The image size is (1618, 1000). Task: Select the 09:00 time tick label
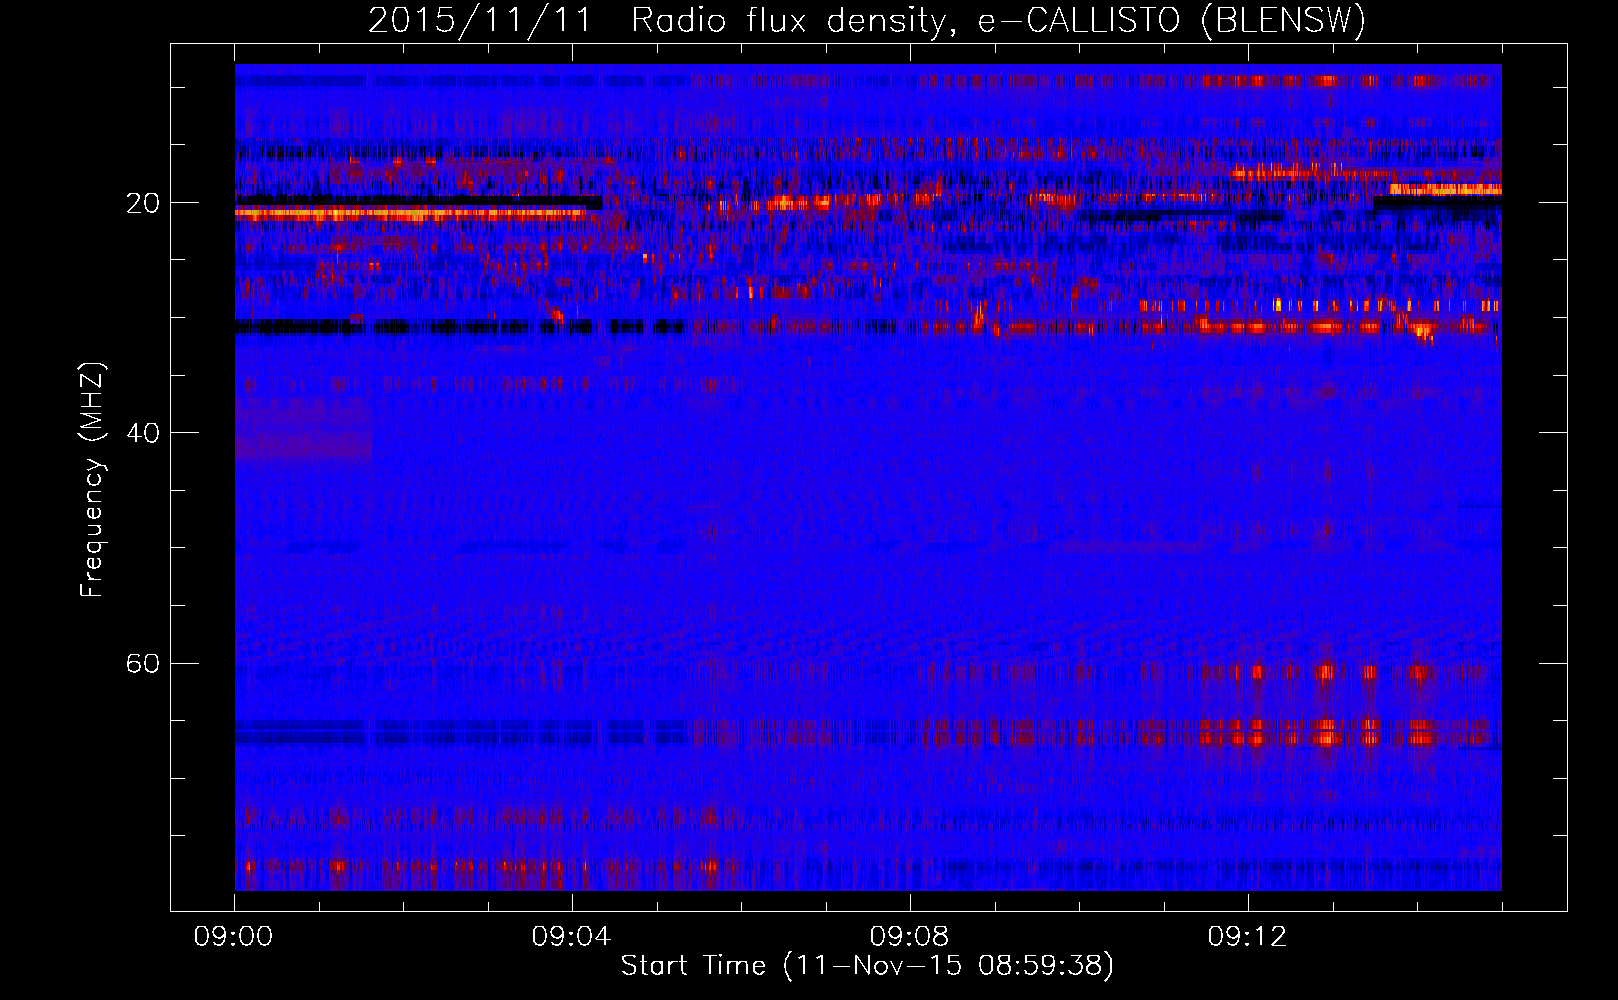tap(234, 937)
